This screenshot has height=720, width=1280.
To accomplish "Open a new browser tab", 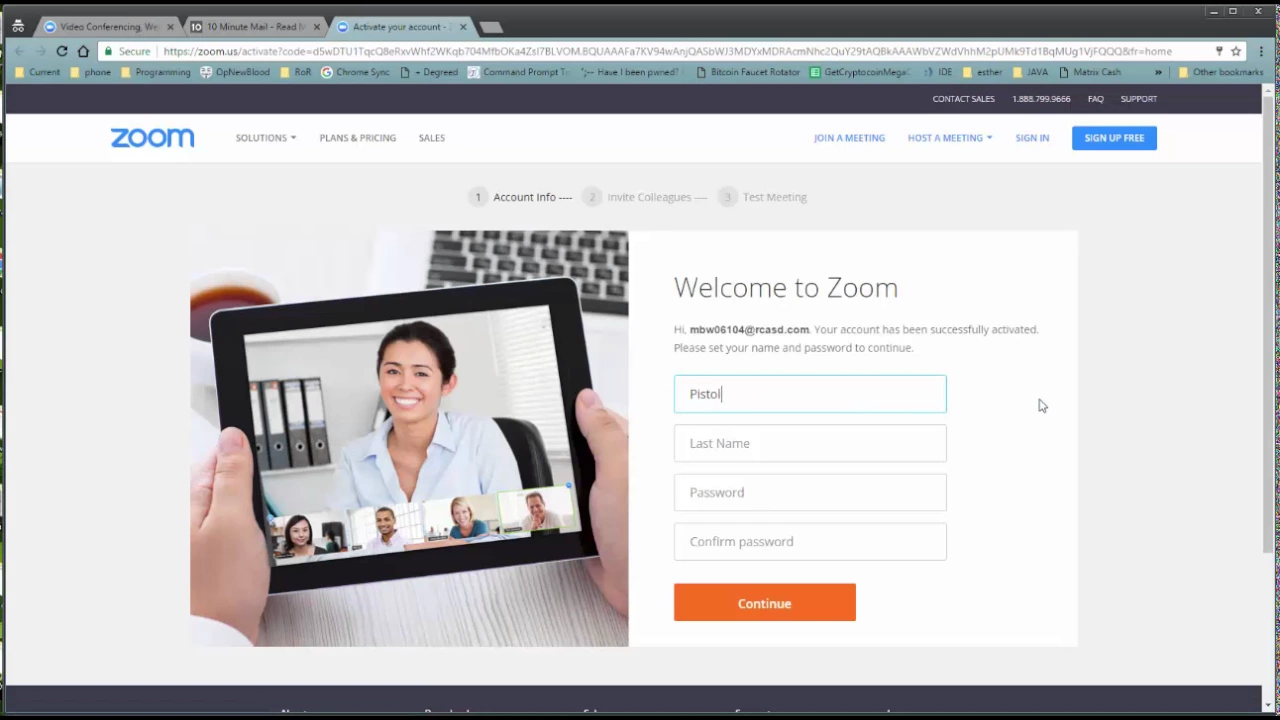I will (491, 27).
